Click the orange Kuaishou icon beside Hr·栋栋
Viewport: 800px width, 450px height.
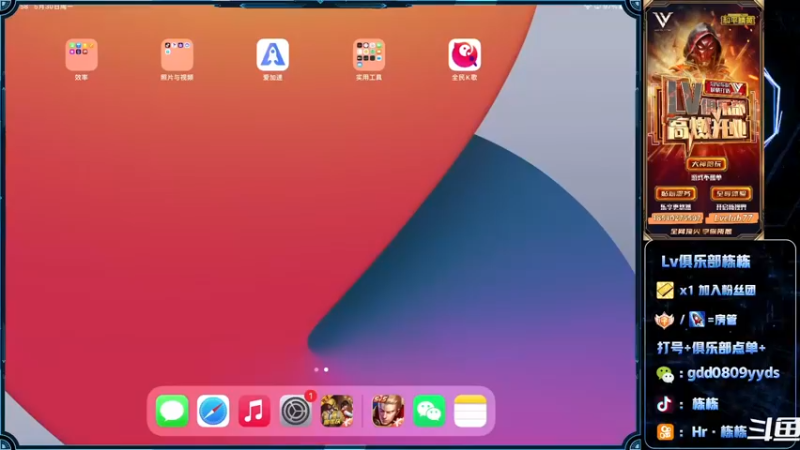665,432
